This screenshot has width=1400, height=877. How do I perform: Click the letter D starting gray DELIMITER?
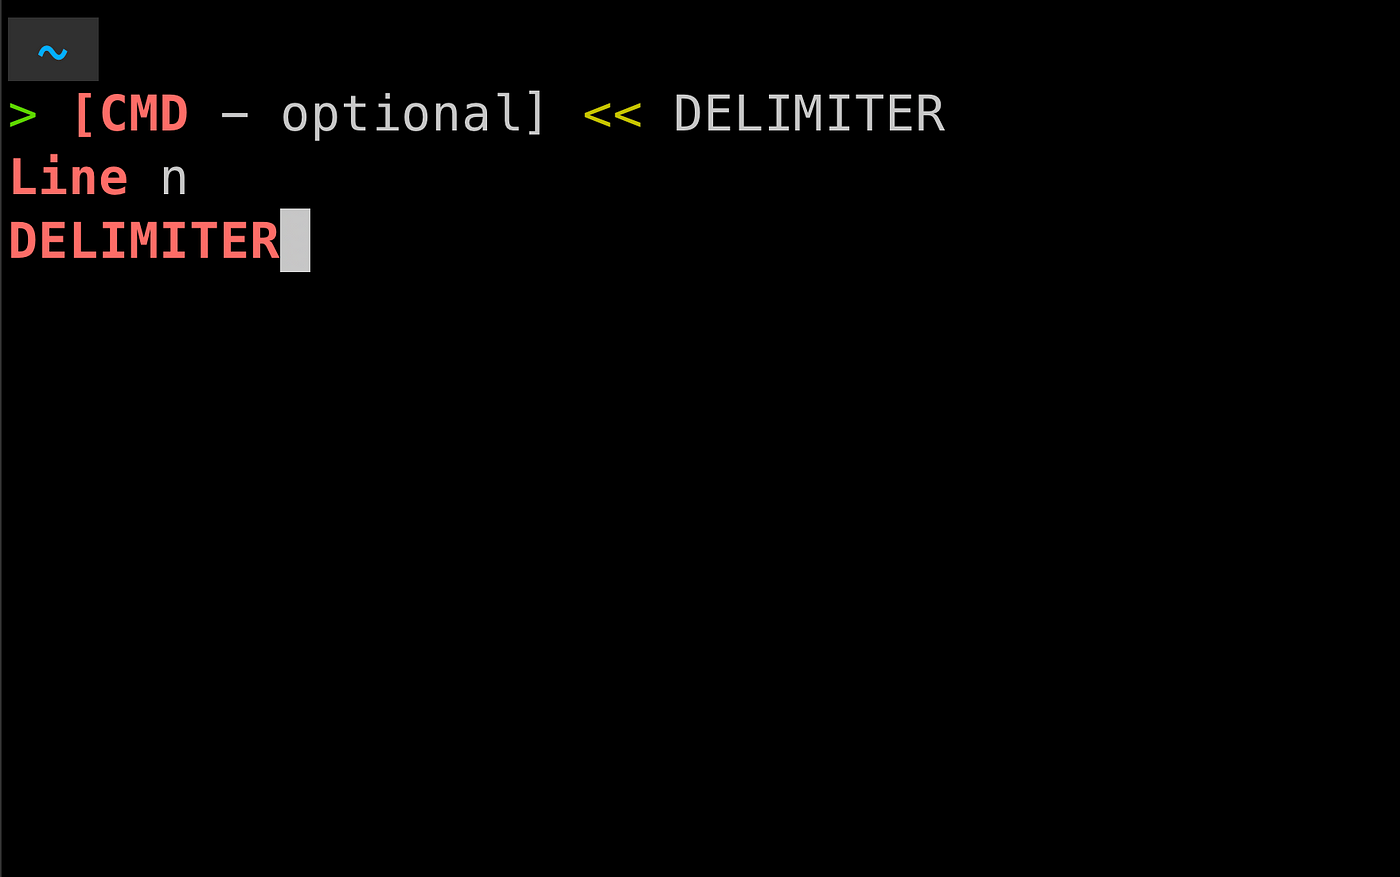[689, 114]
